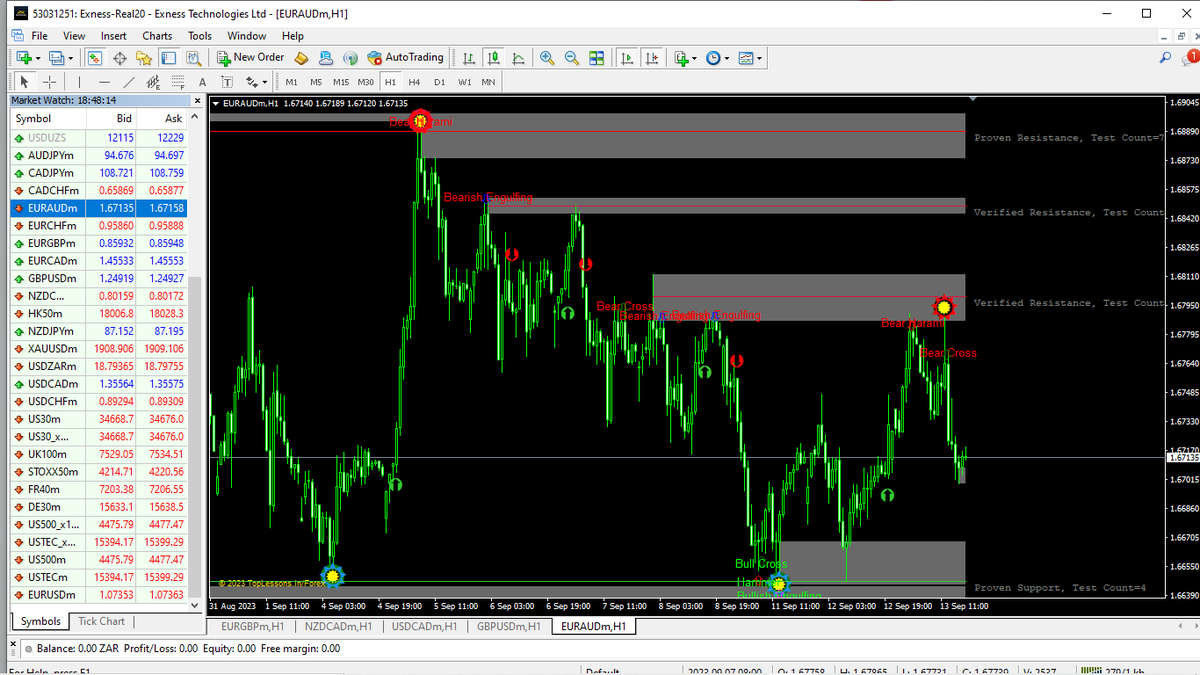
Task: Switch timeframe to MN
Action: [488, 82]
